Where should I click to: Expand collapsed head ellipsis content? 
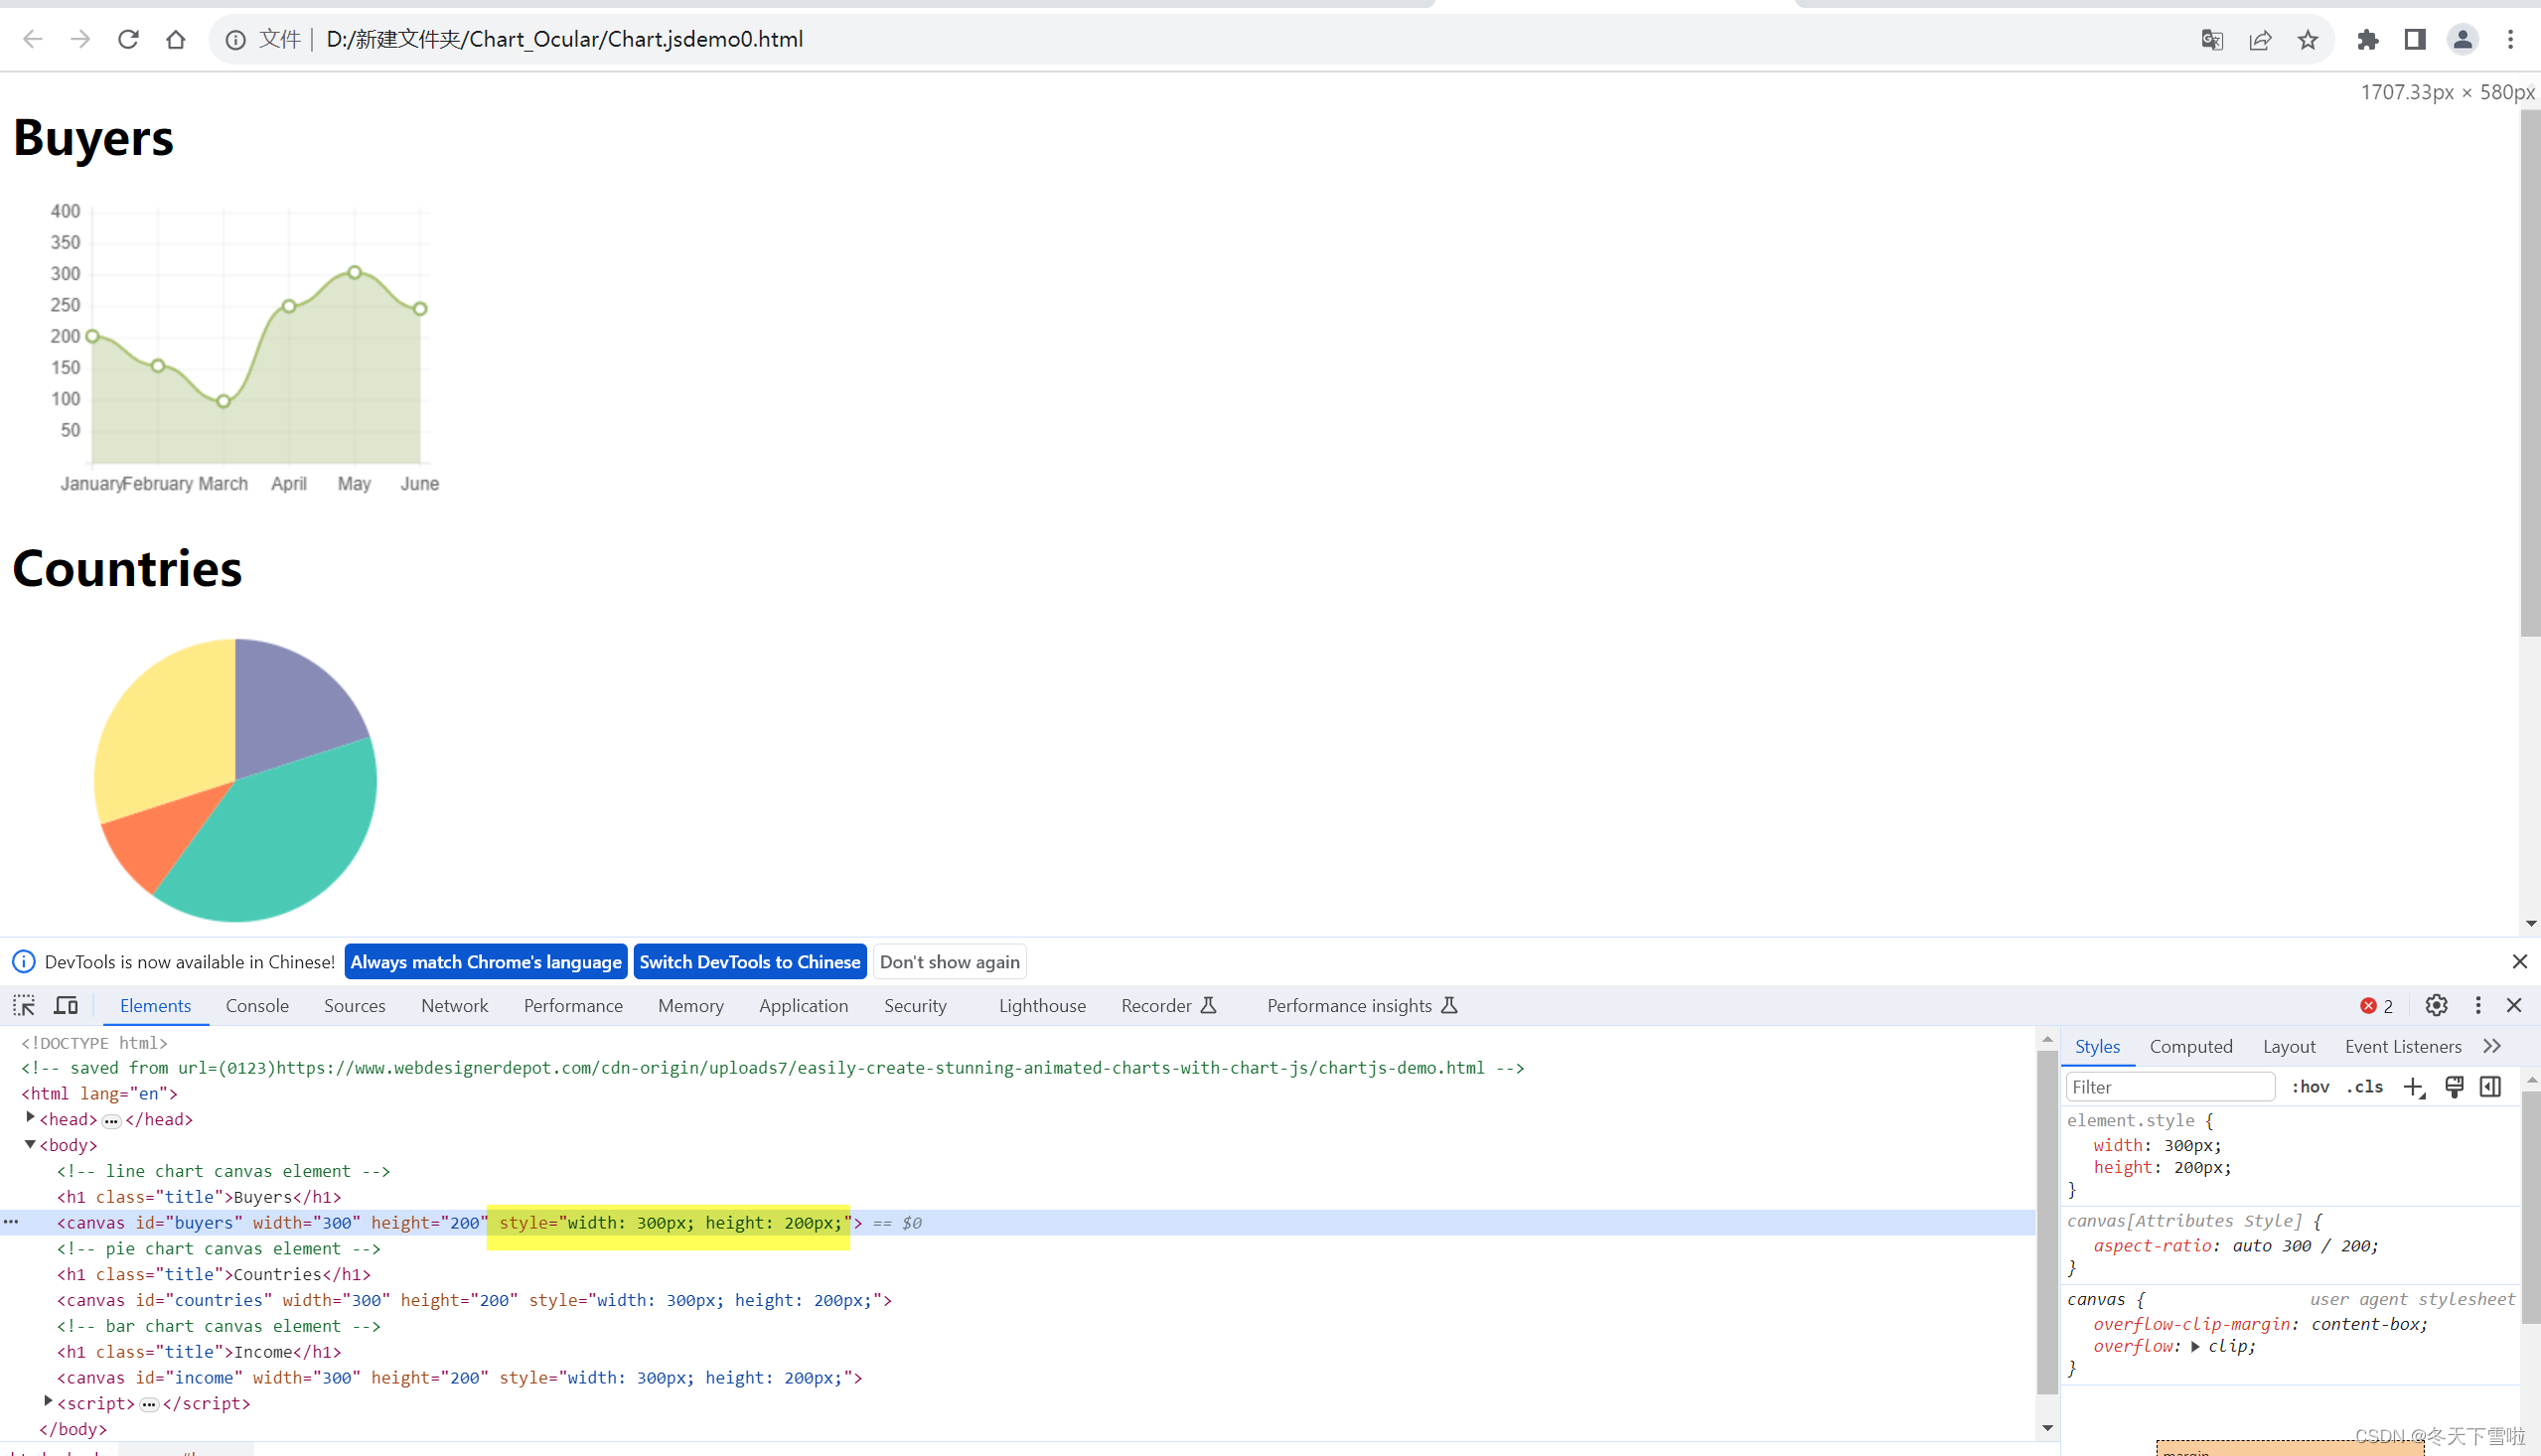coord(111,1121)
